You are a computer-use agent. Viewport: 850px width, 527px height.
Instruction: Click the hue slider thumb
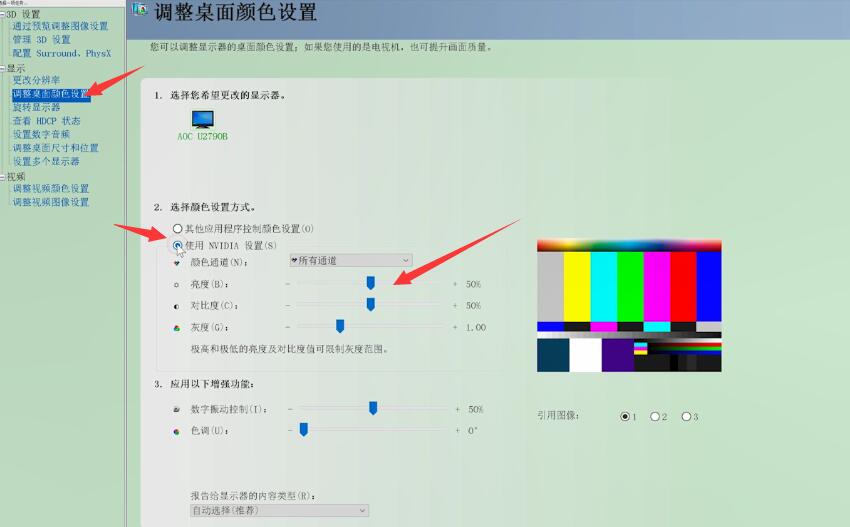[x=304, y=429]
